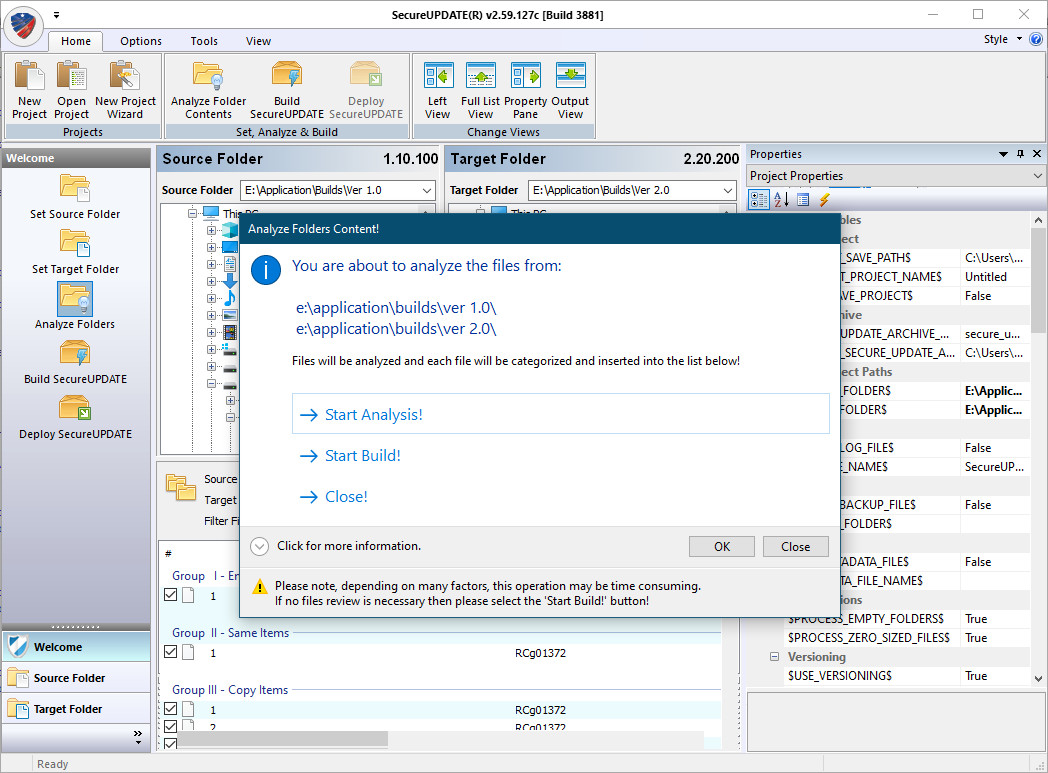
Task: Toggle the Output View
Action: pos(570,90)
